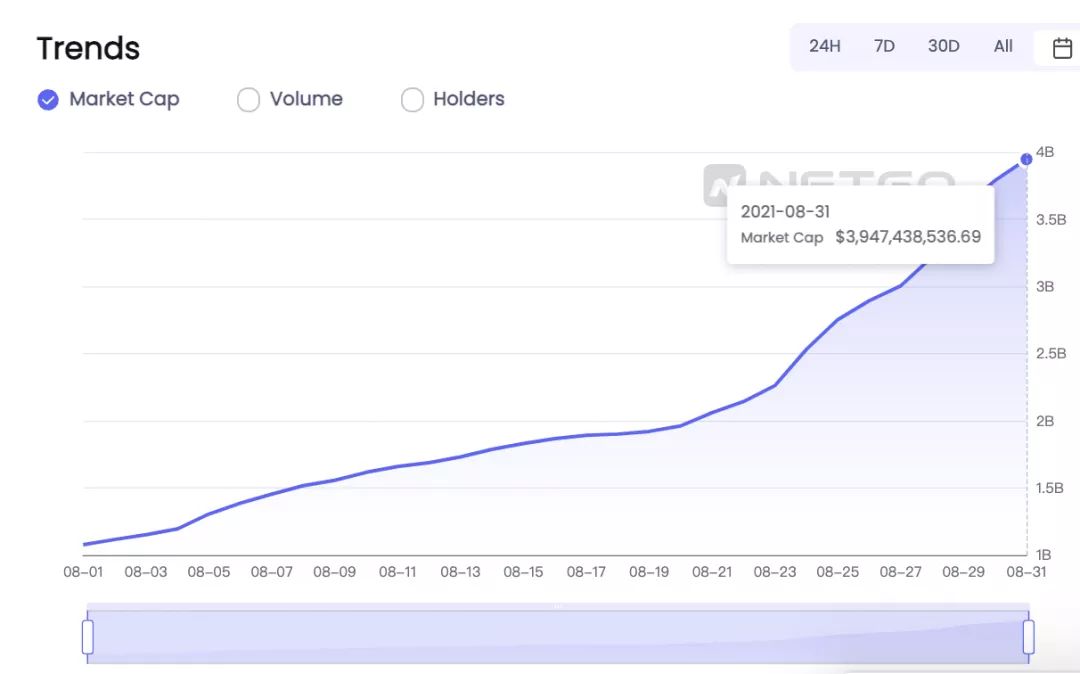This screenshot has height=674, width=1080.
Task: Click the market cap value in tooltip
Action: 908,237
